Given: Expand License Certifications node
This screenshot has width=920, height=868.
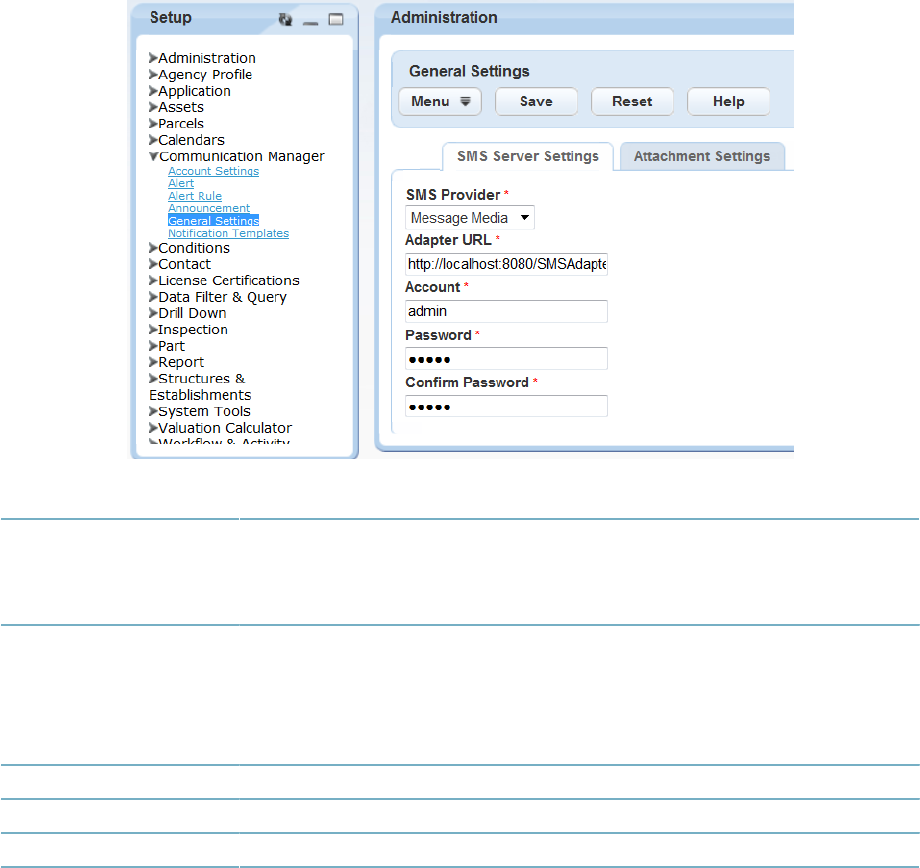Looking at the screenshot, I should point(153,281).
